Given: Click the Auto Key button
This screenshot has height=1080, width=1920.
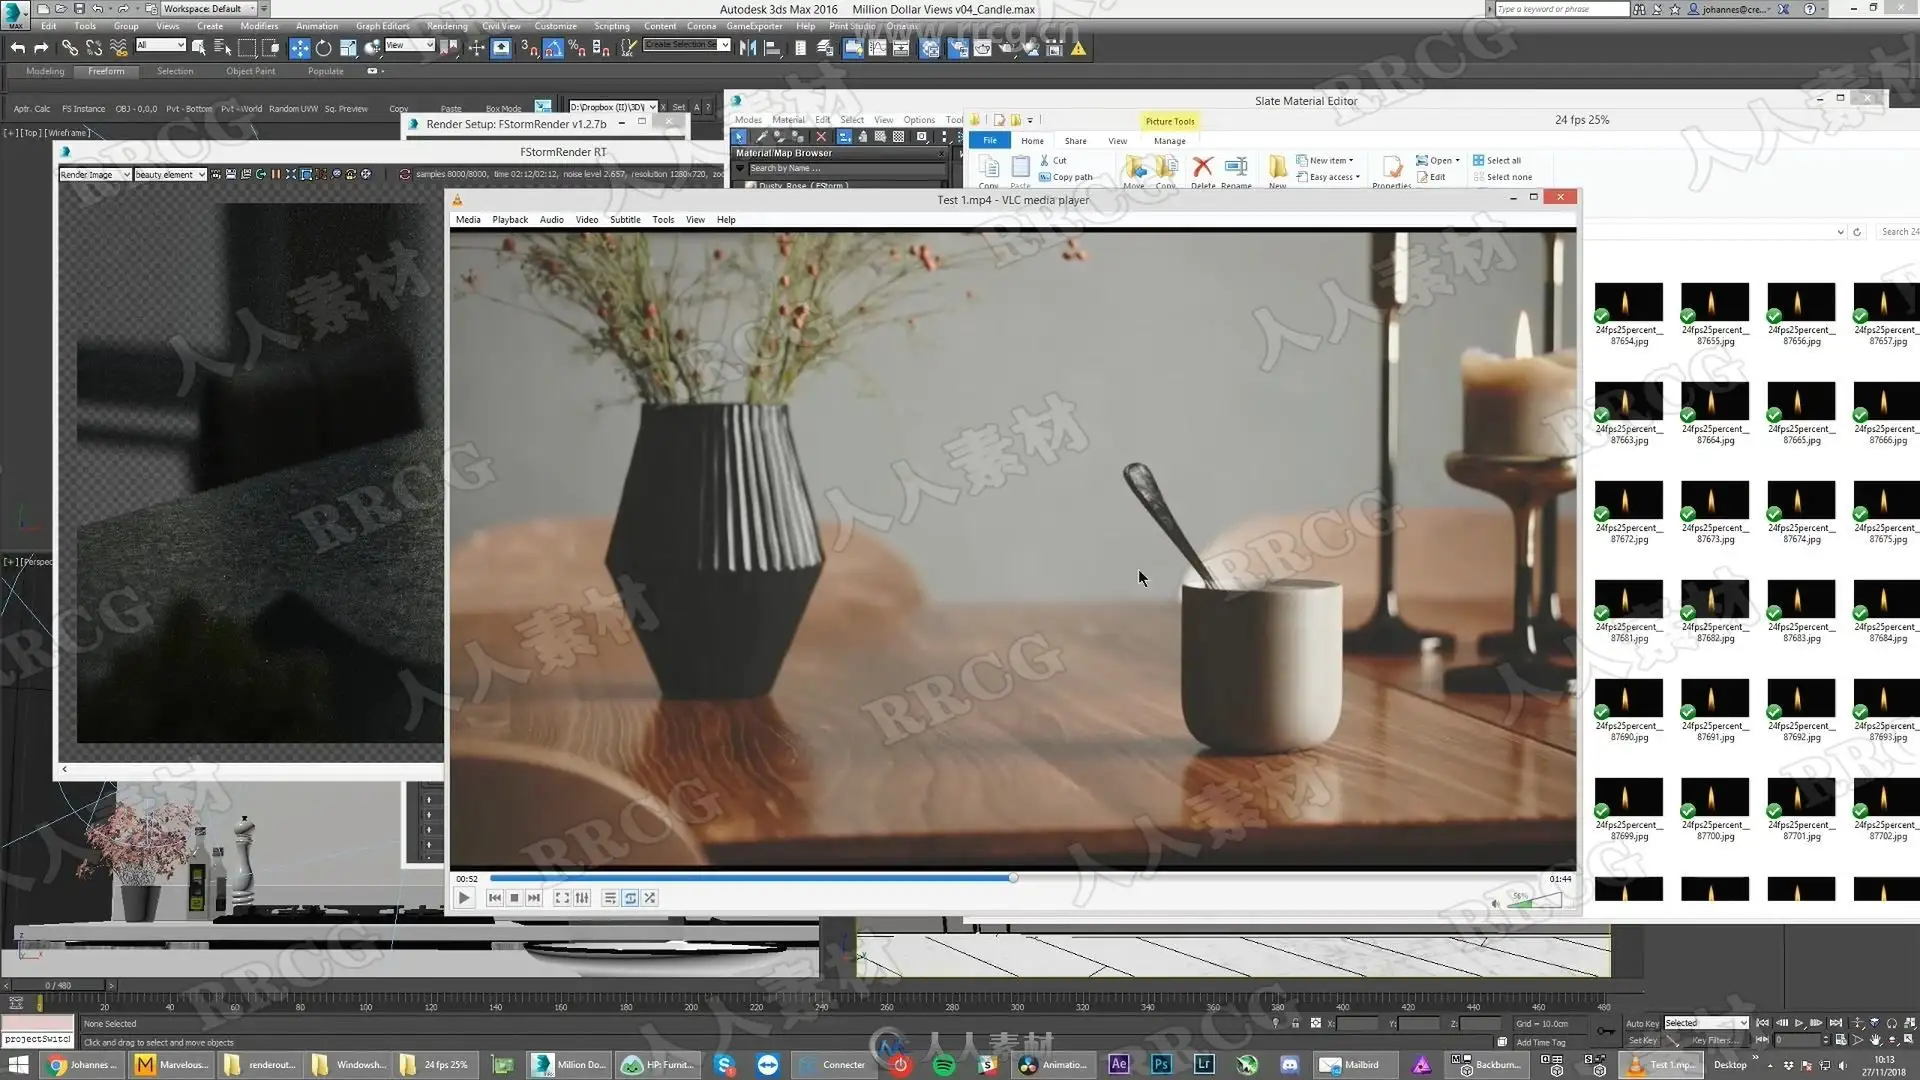Looking at the screenshot, I should [1641, 1023].
